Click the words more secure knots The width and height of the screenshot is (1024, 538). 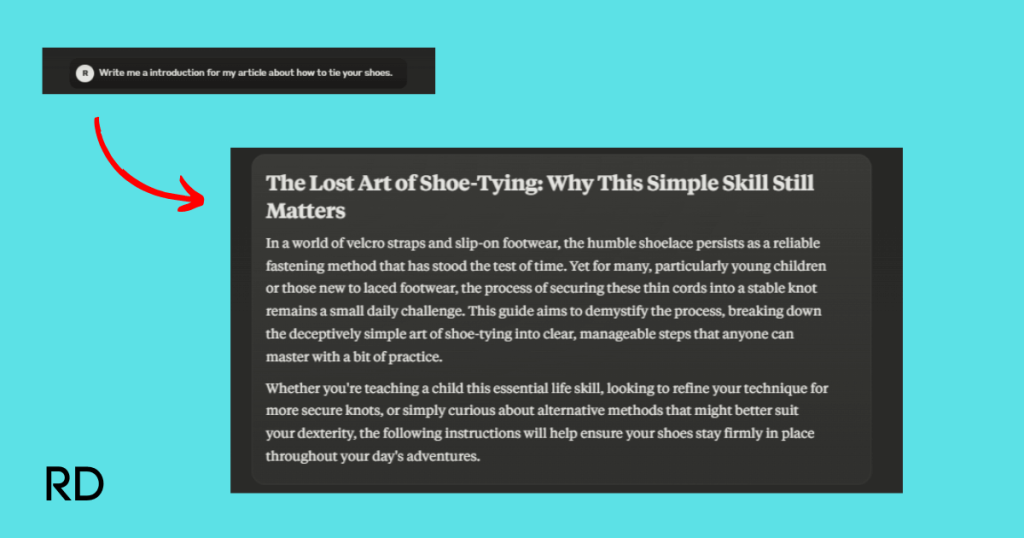click(x=308, y=411)
